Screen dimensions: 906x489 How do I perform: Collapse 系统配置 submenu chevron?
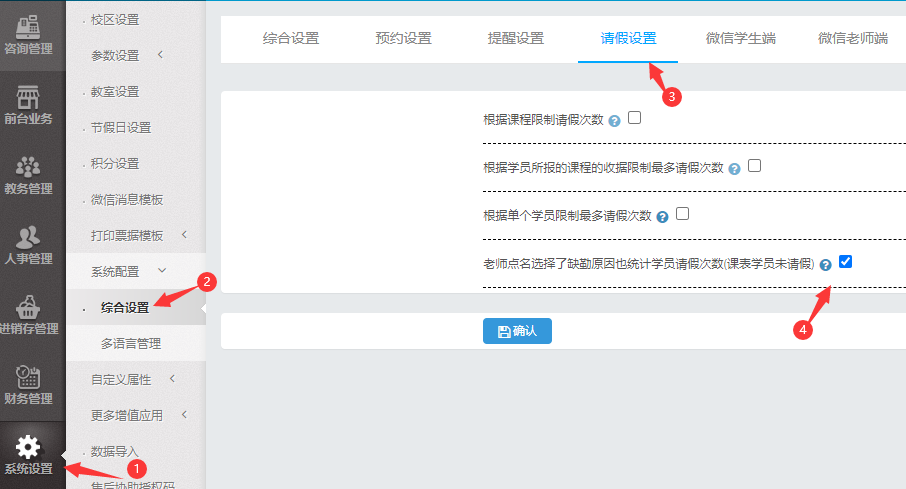click(x=162, y=270)
